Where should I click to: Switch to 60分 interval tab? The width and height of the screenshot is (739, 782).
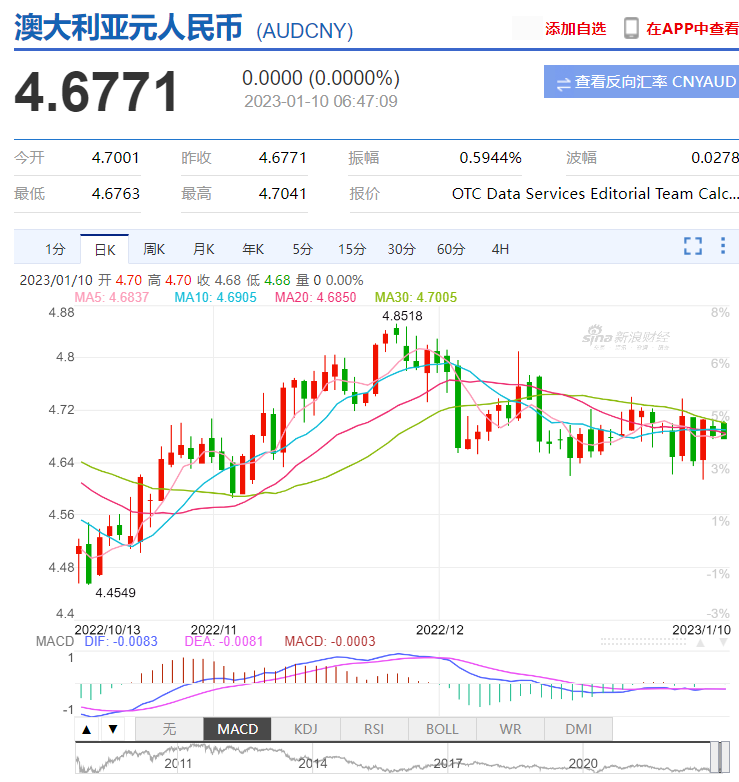(x=451, y=249)
